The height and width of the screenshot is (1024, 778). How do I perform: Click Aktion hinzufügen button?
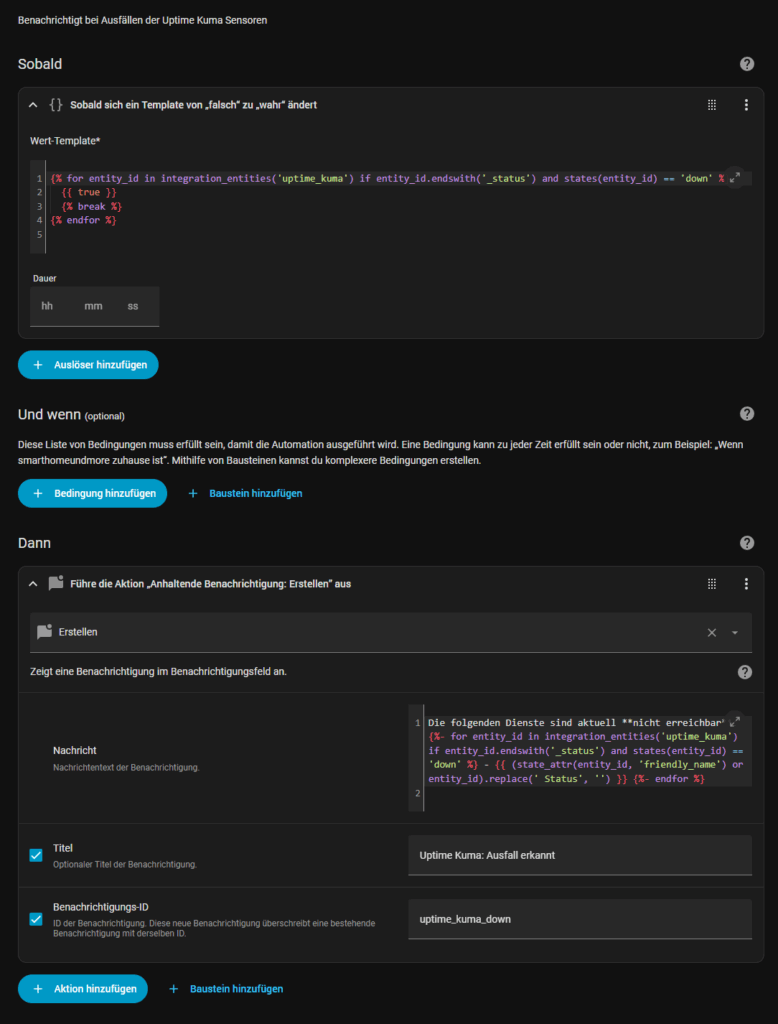coord(83,989)
